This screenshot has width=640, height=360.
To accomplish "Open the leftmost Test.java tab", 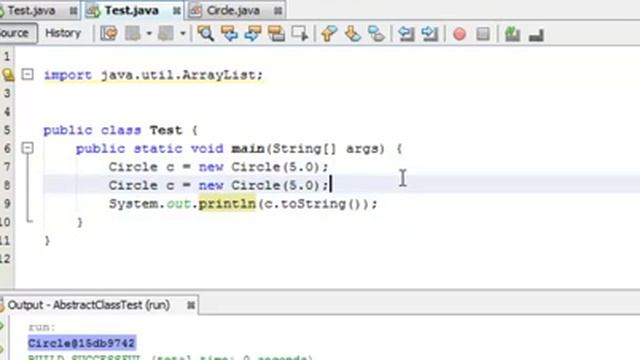I will [x=31, y=11].
